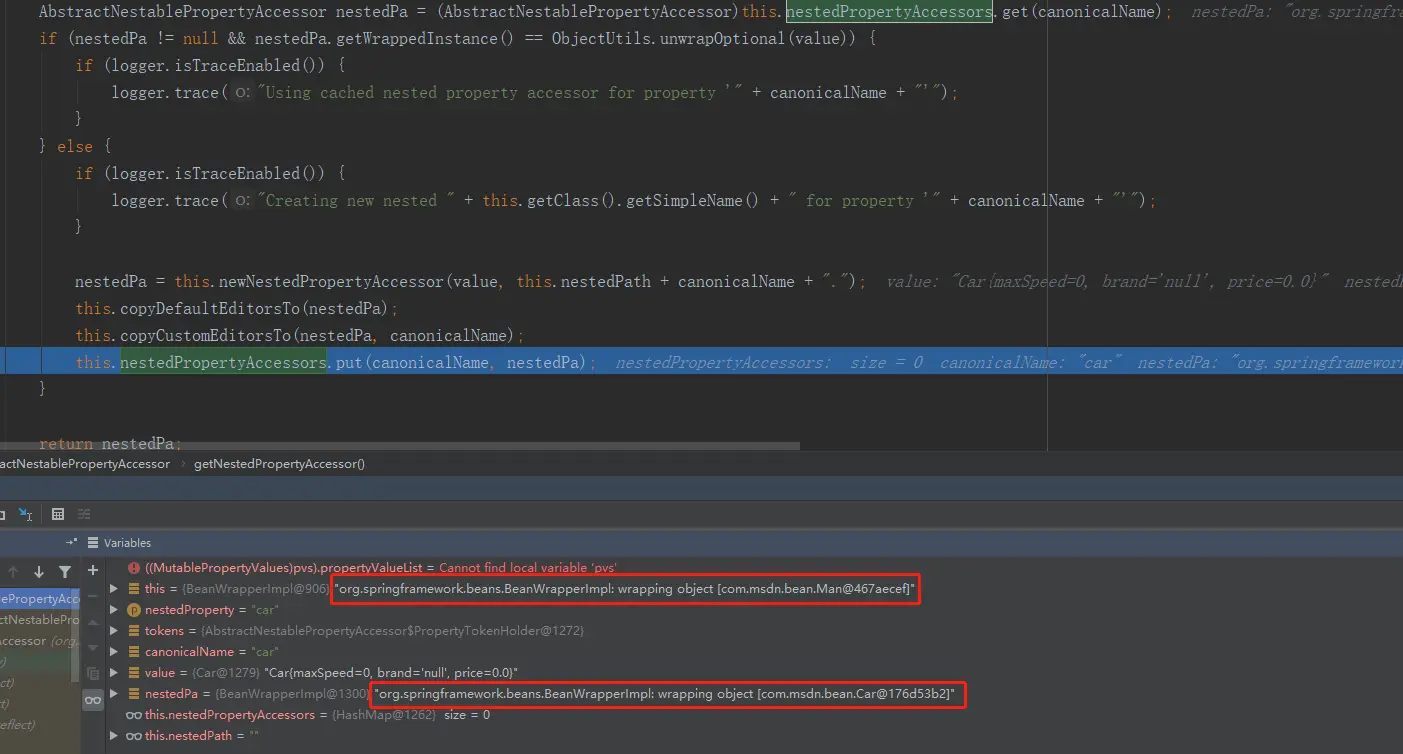
Task: Expand the nestedPa BeanWrapperImpl@1300 variable
Action: coord(114,694)
